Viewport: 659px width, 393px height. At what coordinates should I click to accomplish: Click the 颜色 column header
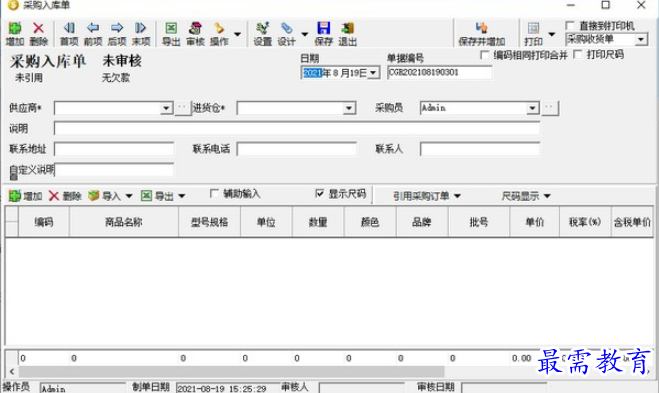click(370, 222)
